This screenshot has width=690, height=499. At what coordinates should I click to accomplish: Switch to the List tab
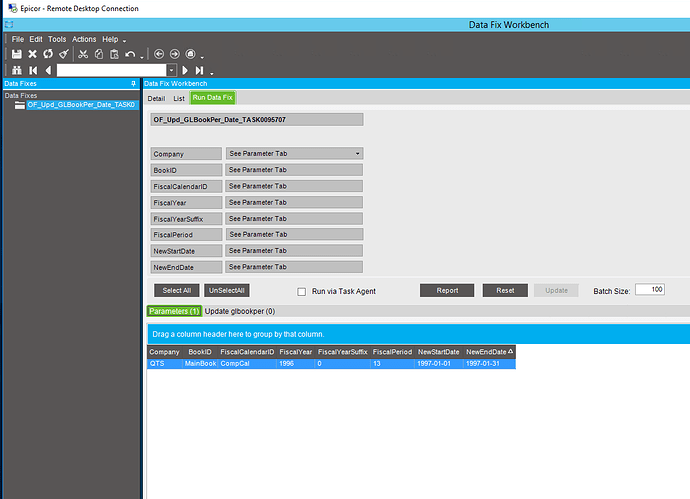(179, 99)
